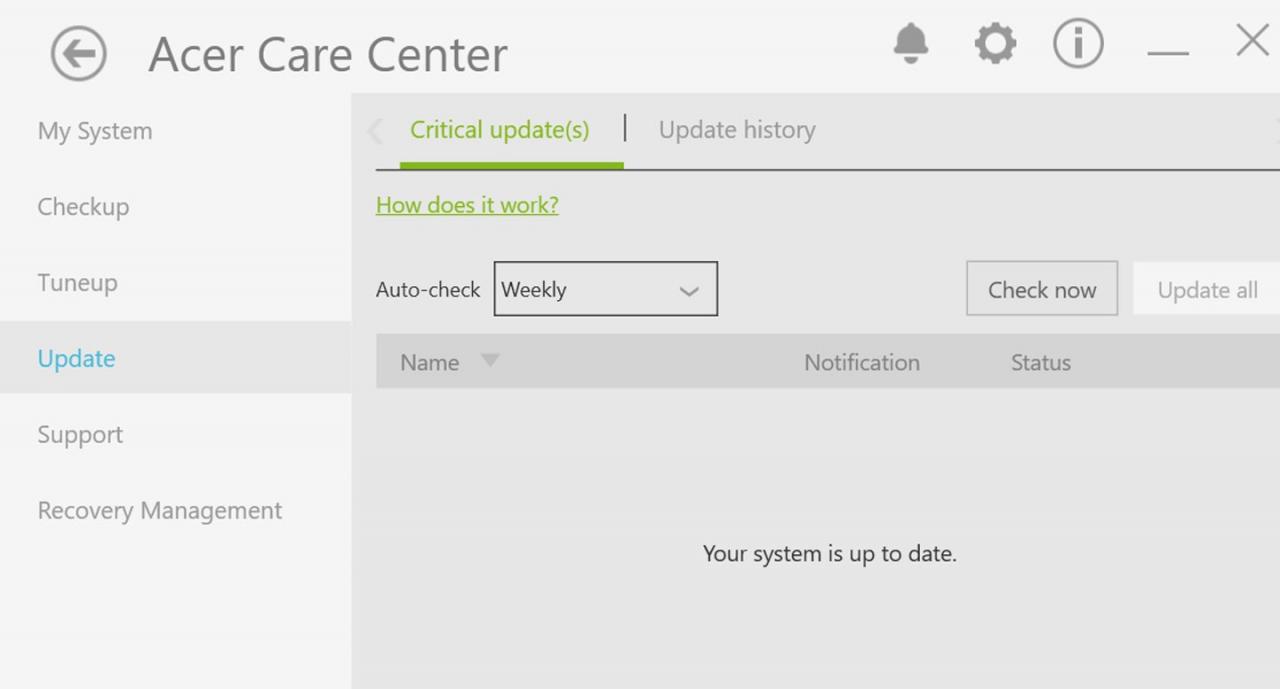The height and width of the screenshot is (689, 1280).
Task: Switch to the Critical update(s) tab
Action: pos(500,130)
